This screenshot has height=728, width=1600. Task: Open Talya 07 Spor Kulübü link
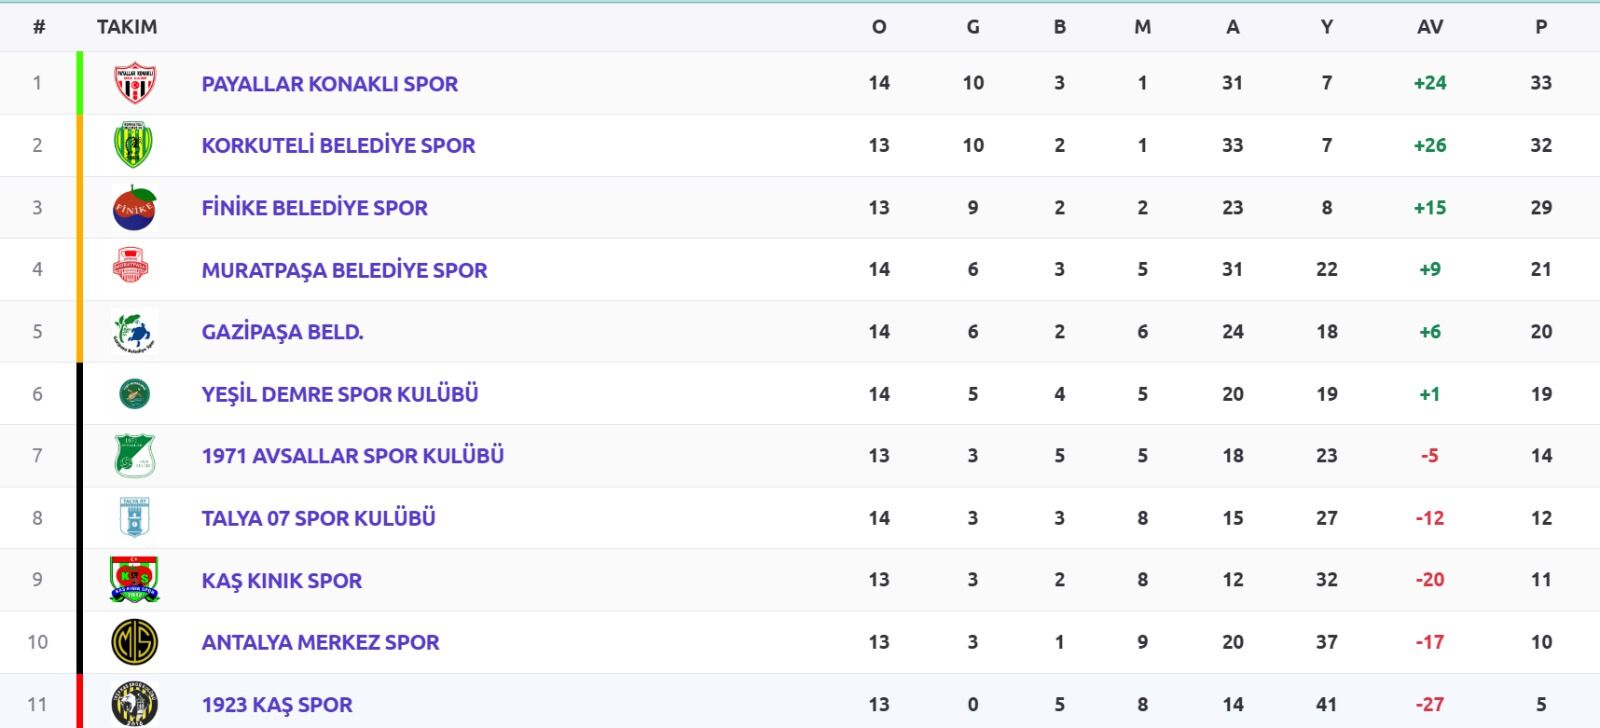318,518
